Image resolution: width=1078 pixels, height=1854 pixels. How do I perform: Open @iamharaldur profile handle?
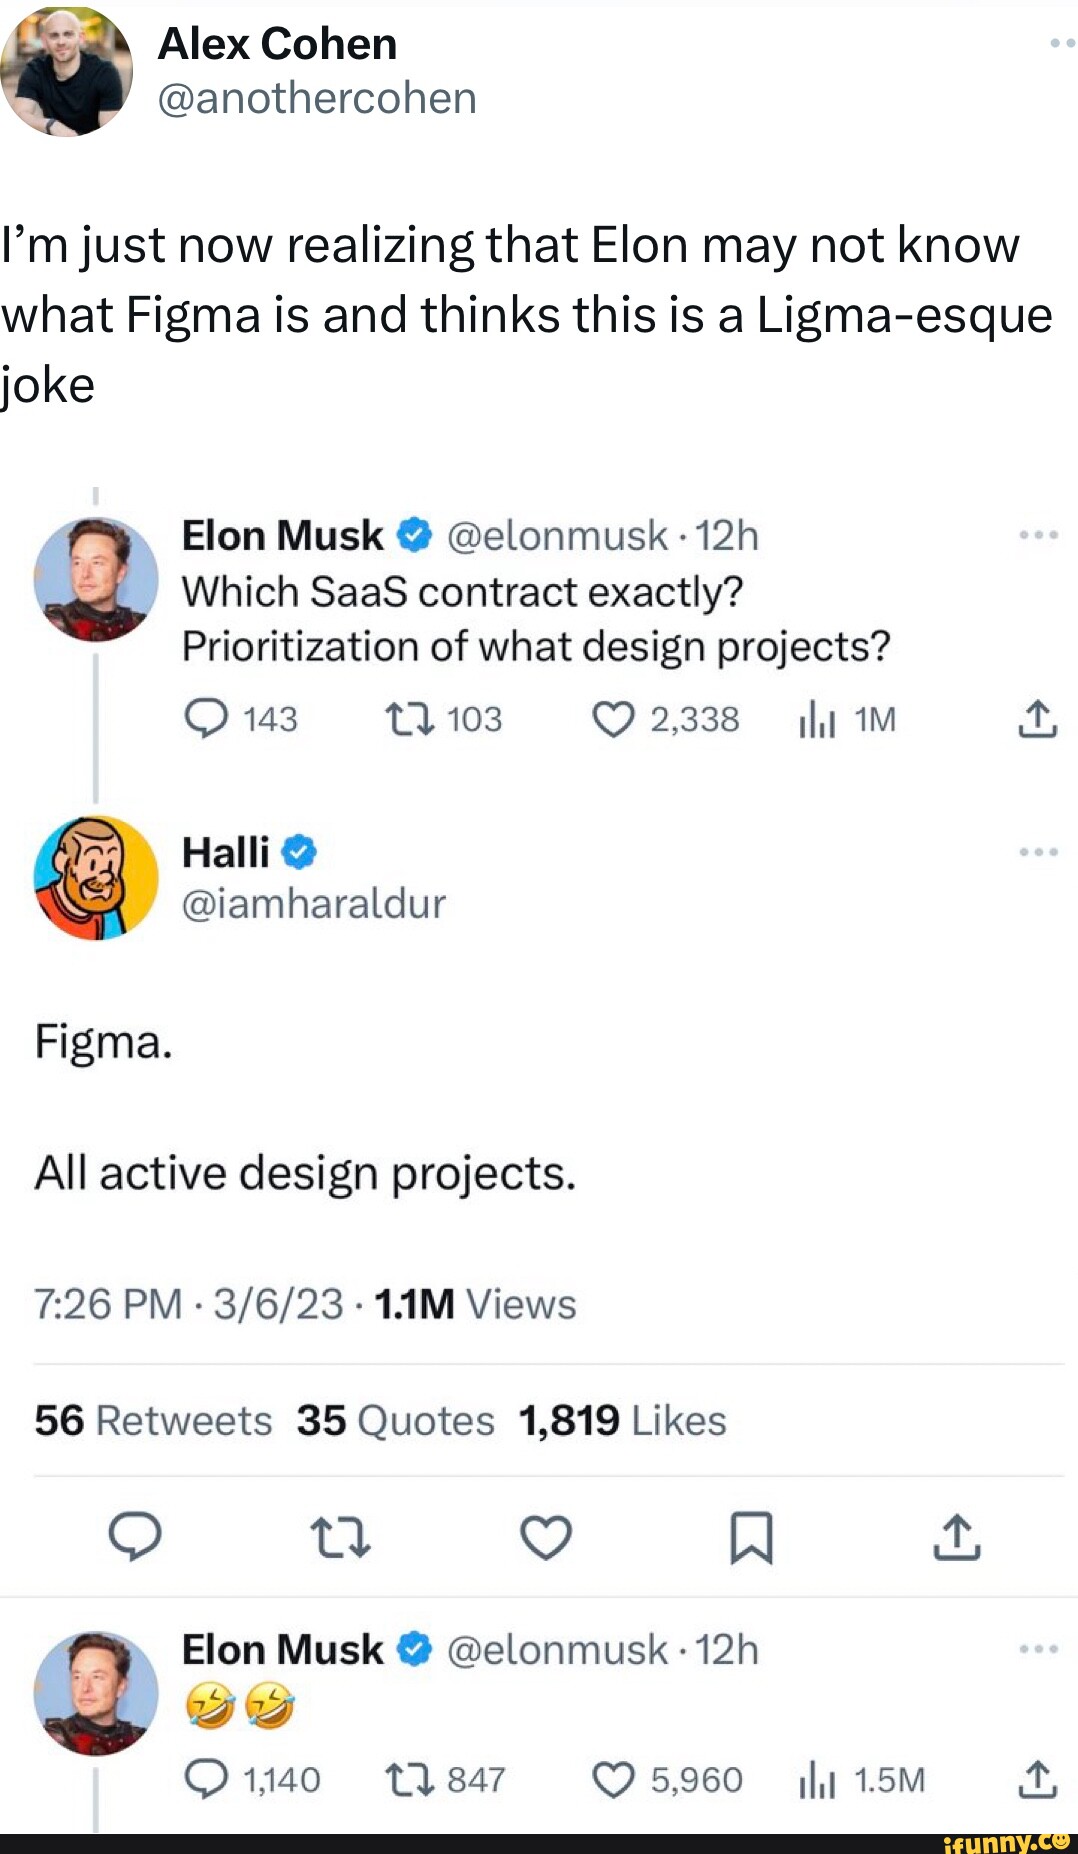[313, 904]
